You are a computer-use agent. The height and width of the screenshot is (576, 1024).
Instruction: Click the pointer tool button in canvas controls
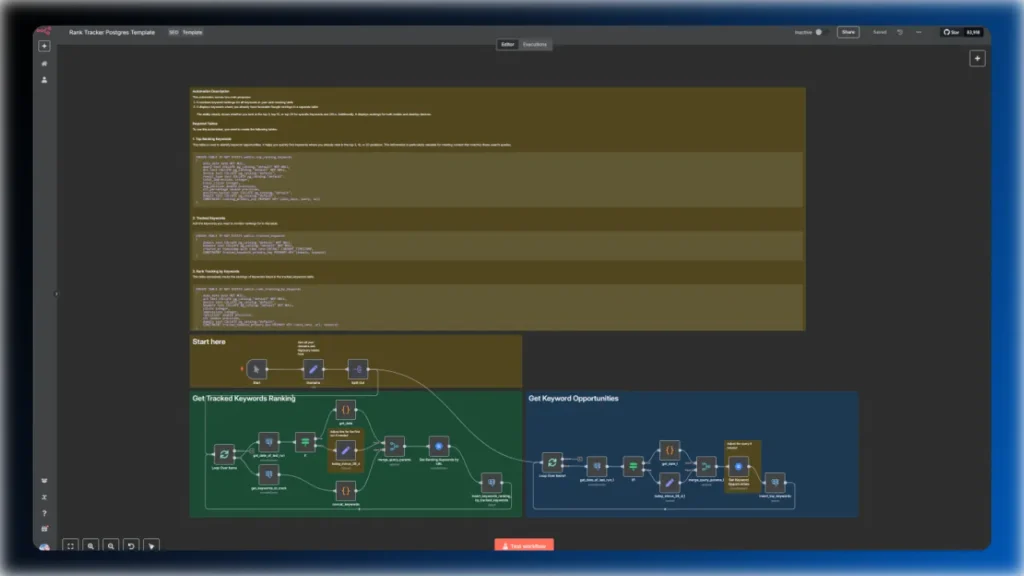[x=152, y=546]
